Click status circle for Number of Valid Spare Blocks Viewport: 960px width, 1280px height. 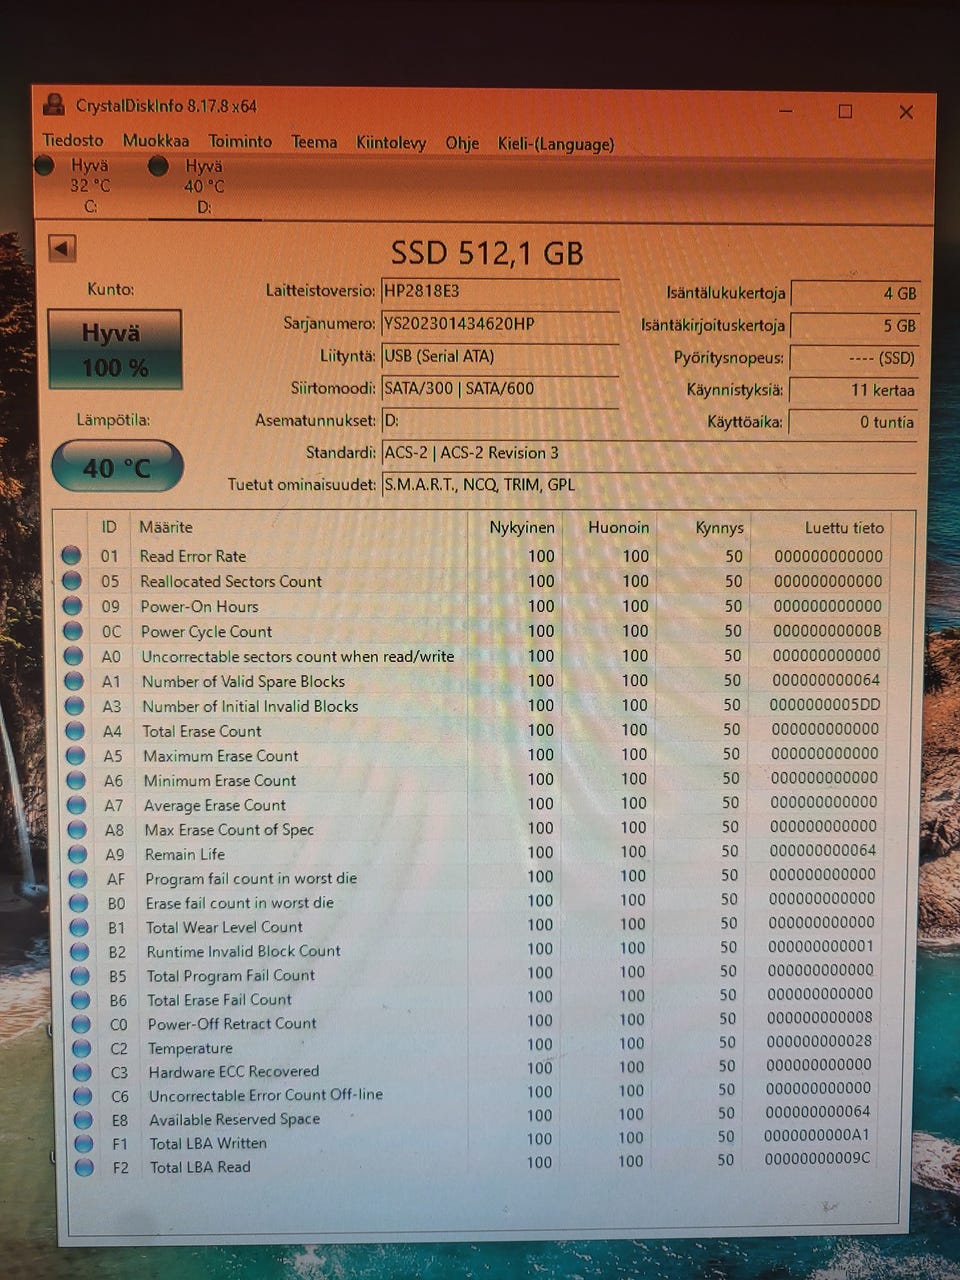coord(74,681)
